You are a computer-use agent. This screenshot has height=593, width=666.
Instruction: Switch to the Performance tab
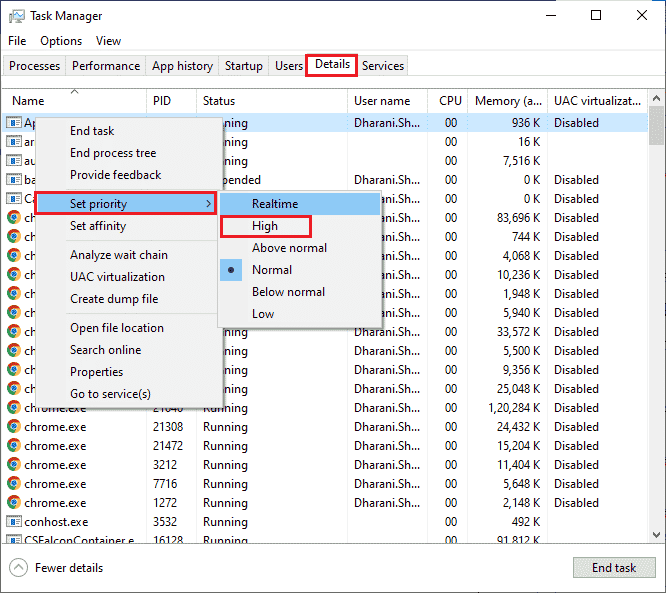pyautogui.click(x=106, y=66)
